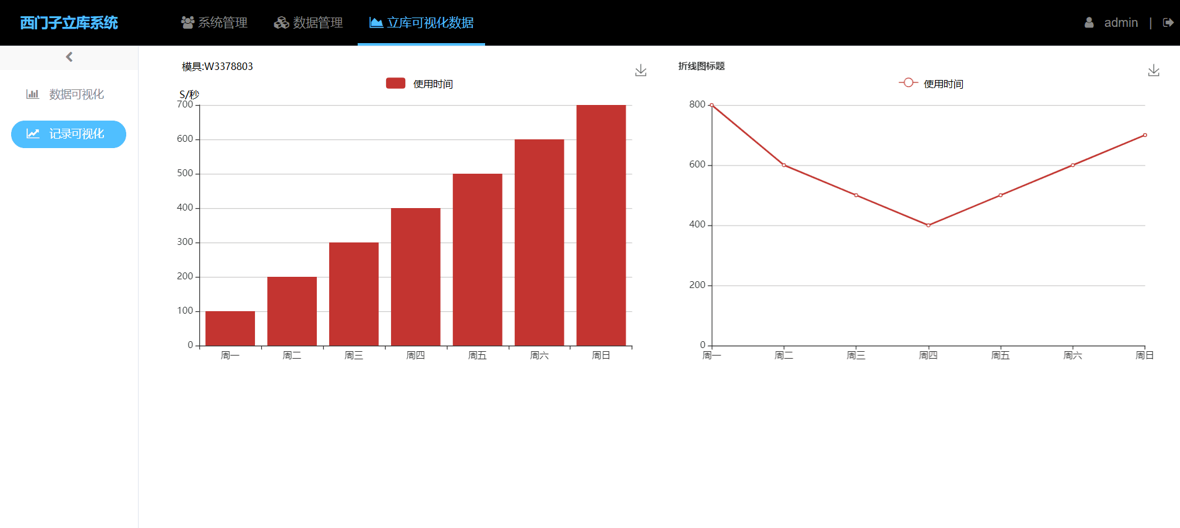Viewport: 1180px width, 528px height.
Task: Open the 数据管理 menu
Action: tap(309, 23)
